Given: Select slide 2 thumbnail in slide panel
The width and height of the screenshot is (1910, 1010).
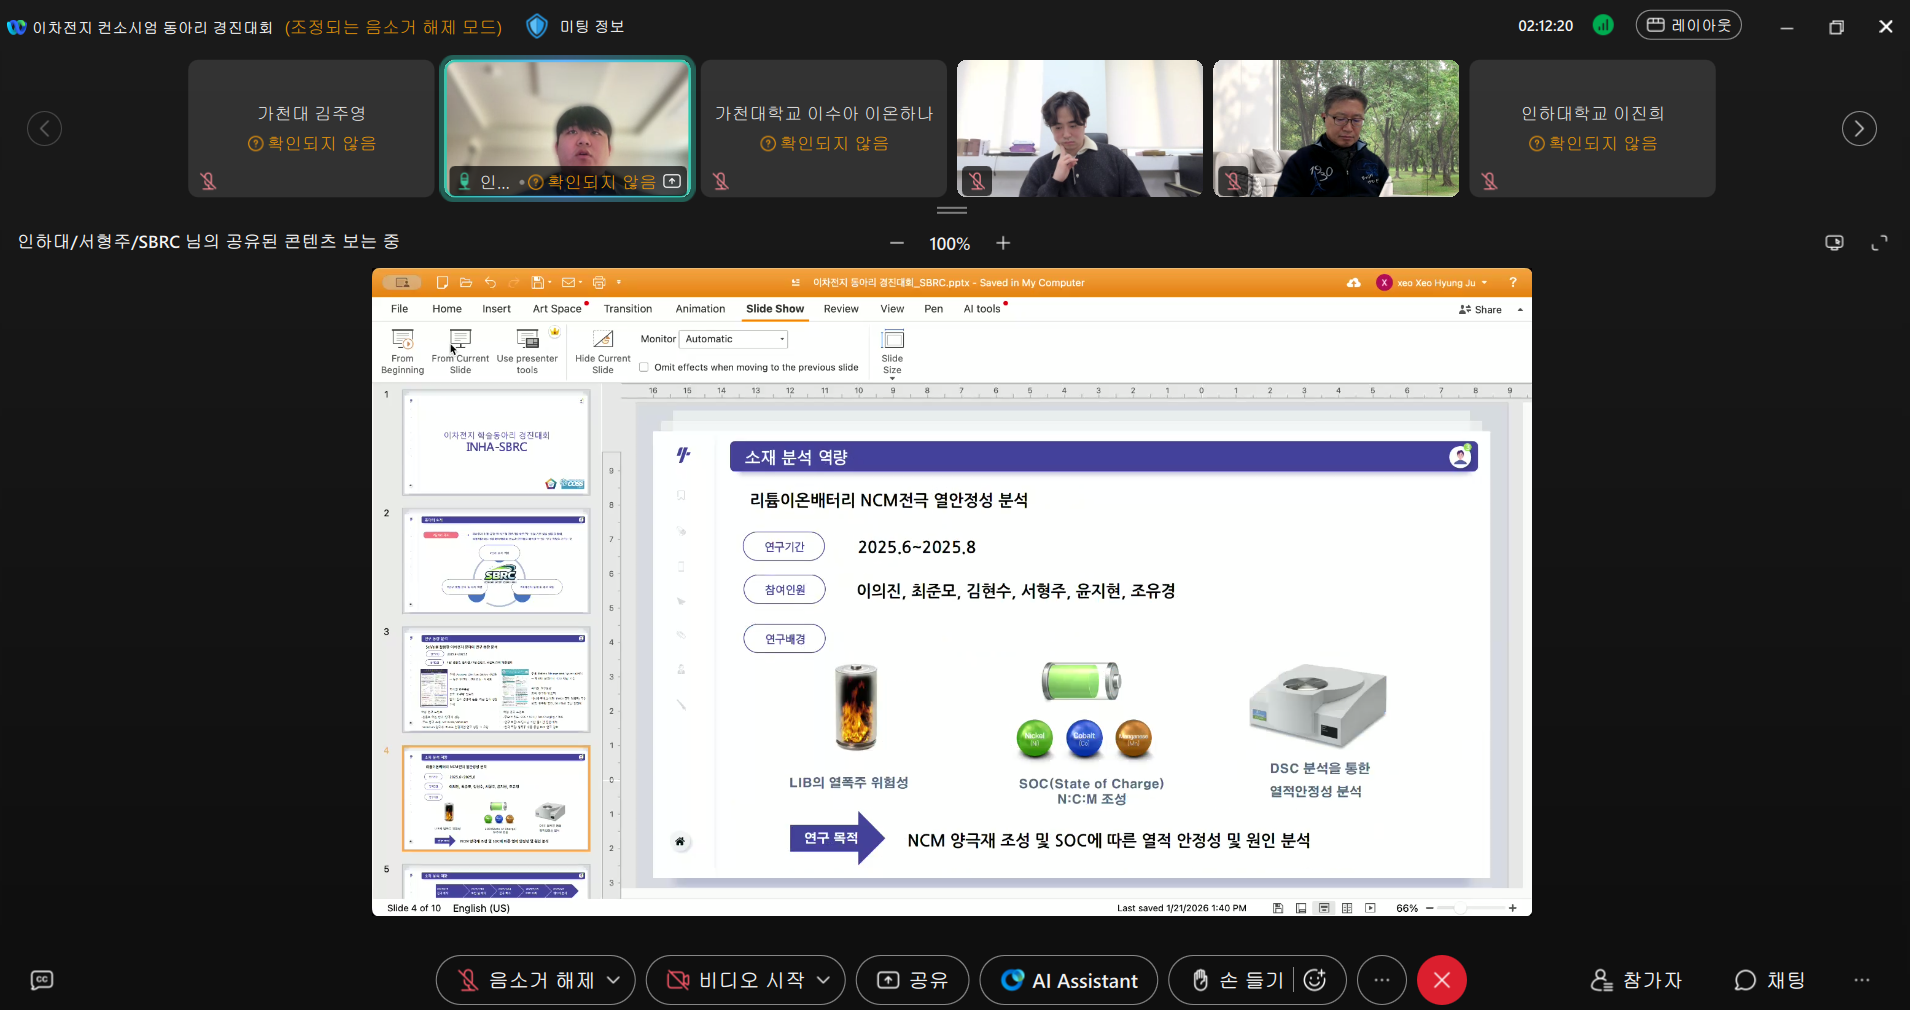Looking at the screenshot, I should [496, 561].
